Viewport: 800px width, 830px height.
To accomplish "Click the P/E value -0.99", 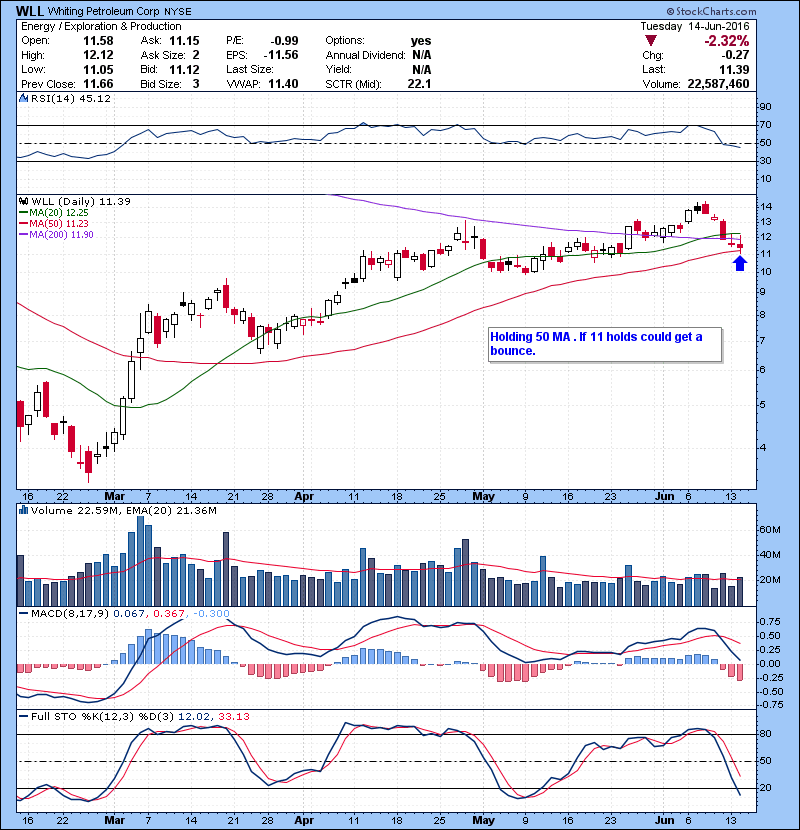I will tap(284, 41).
